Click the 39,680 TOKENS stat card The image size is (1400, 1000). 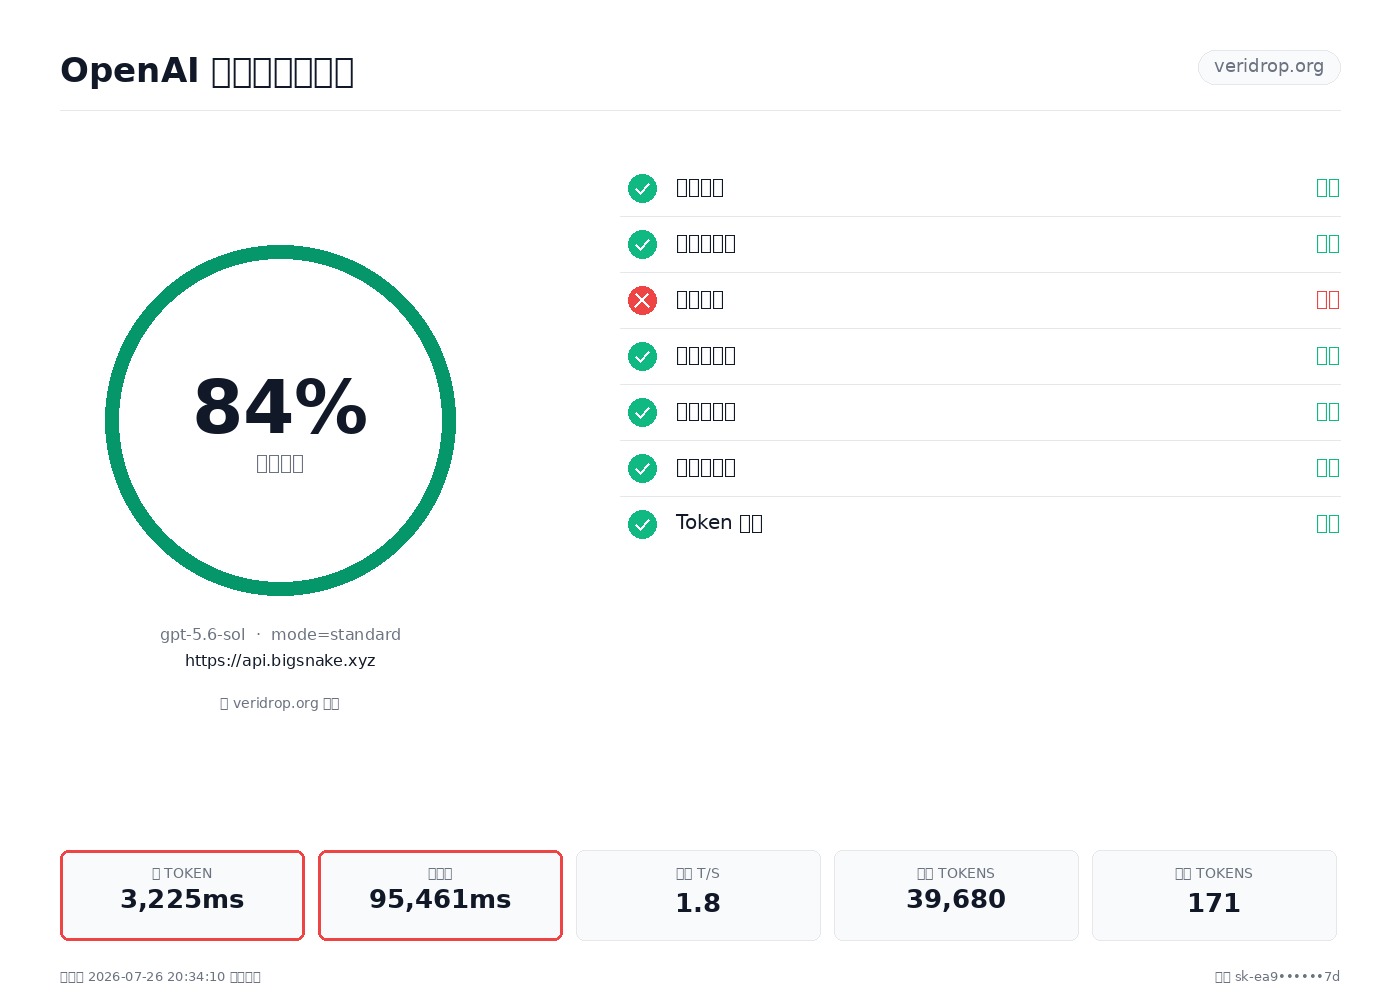click(x=956, y=895)
